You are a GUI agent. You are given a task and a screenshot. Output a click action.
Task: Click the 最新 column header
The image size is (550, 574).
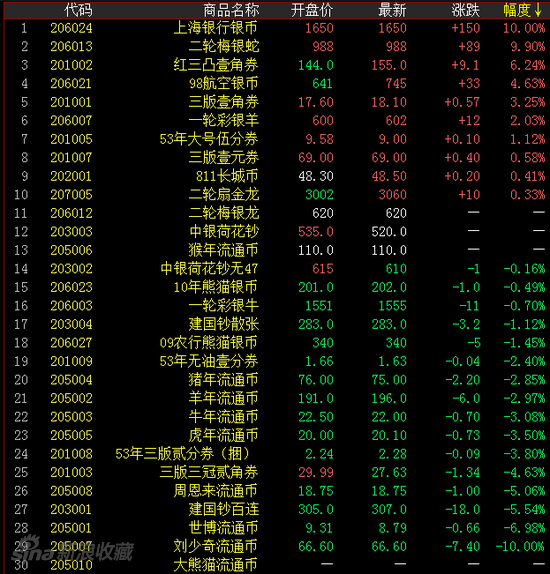click(x=392, y=10)
